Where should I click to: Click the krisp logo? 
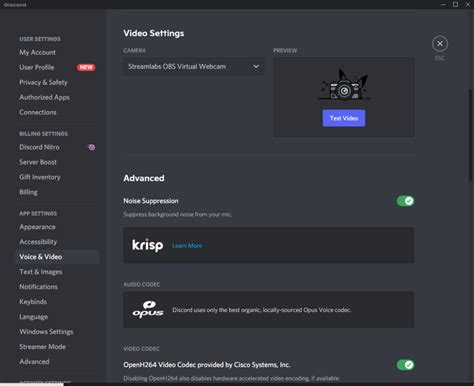(148, 246)
